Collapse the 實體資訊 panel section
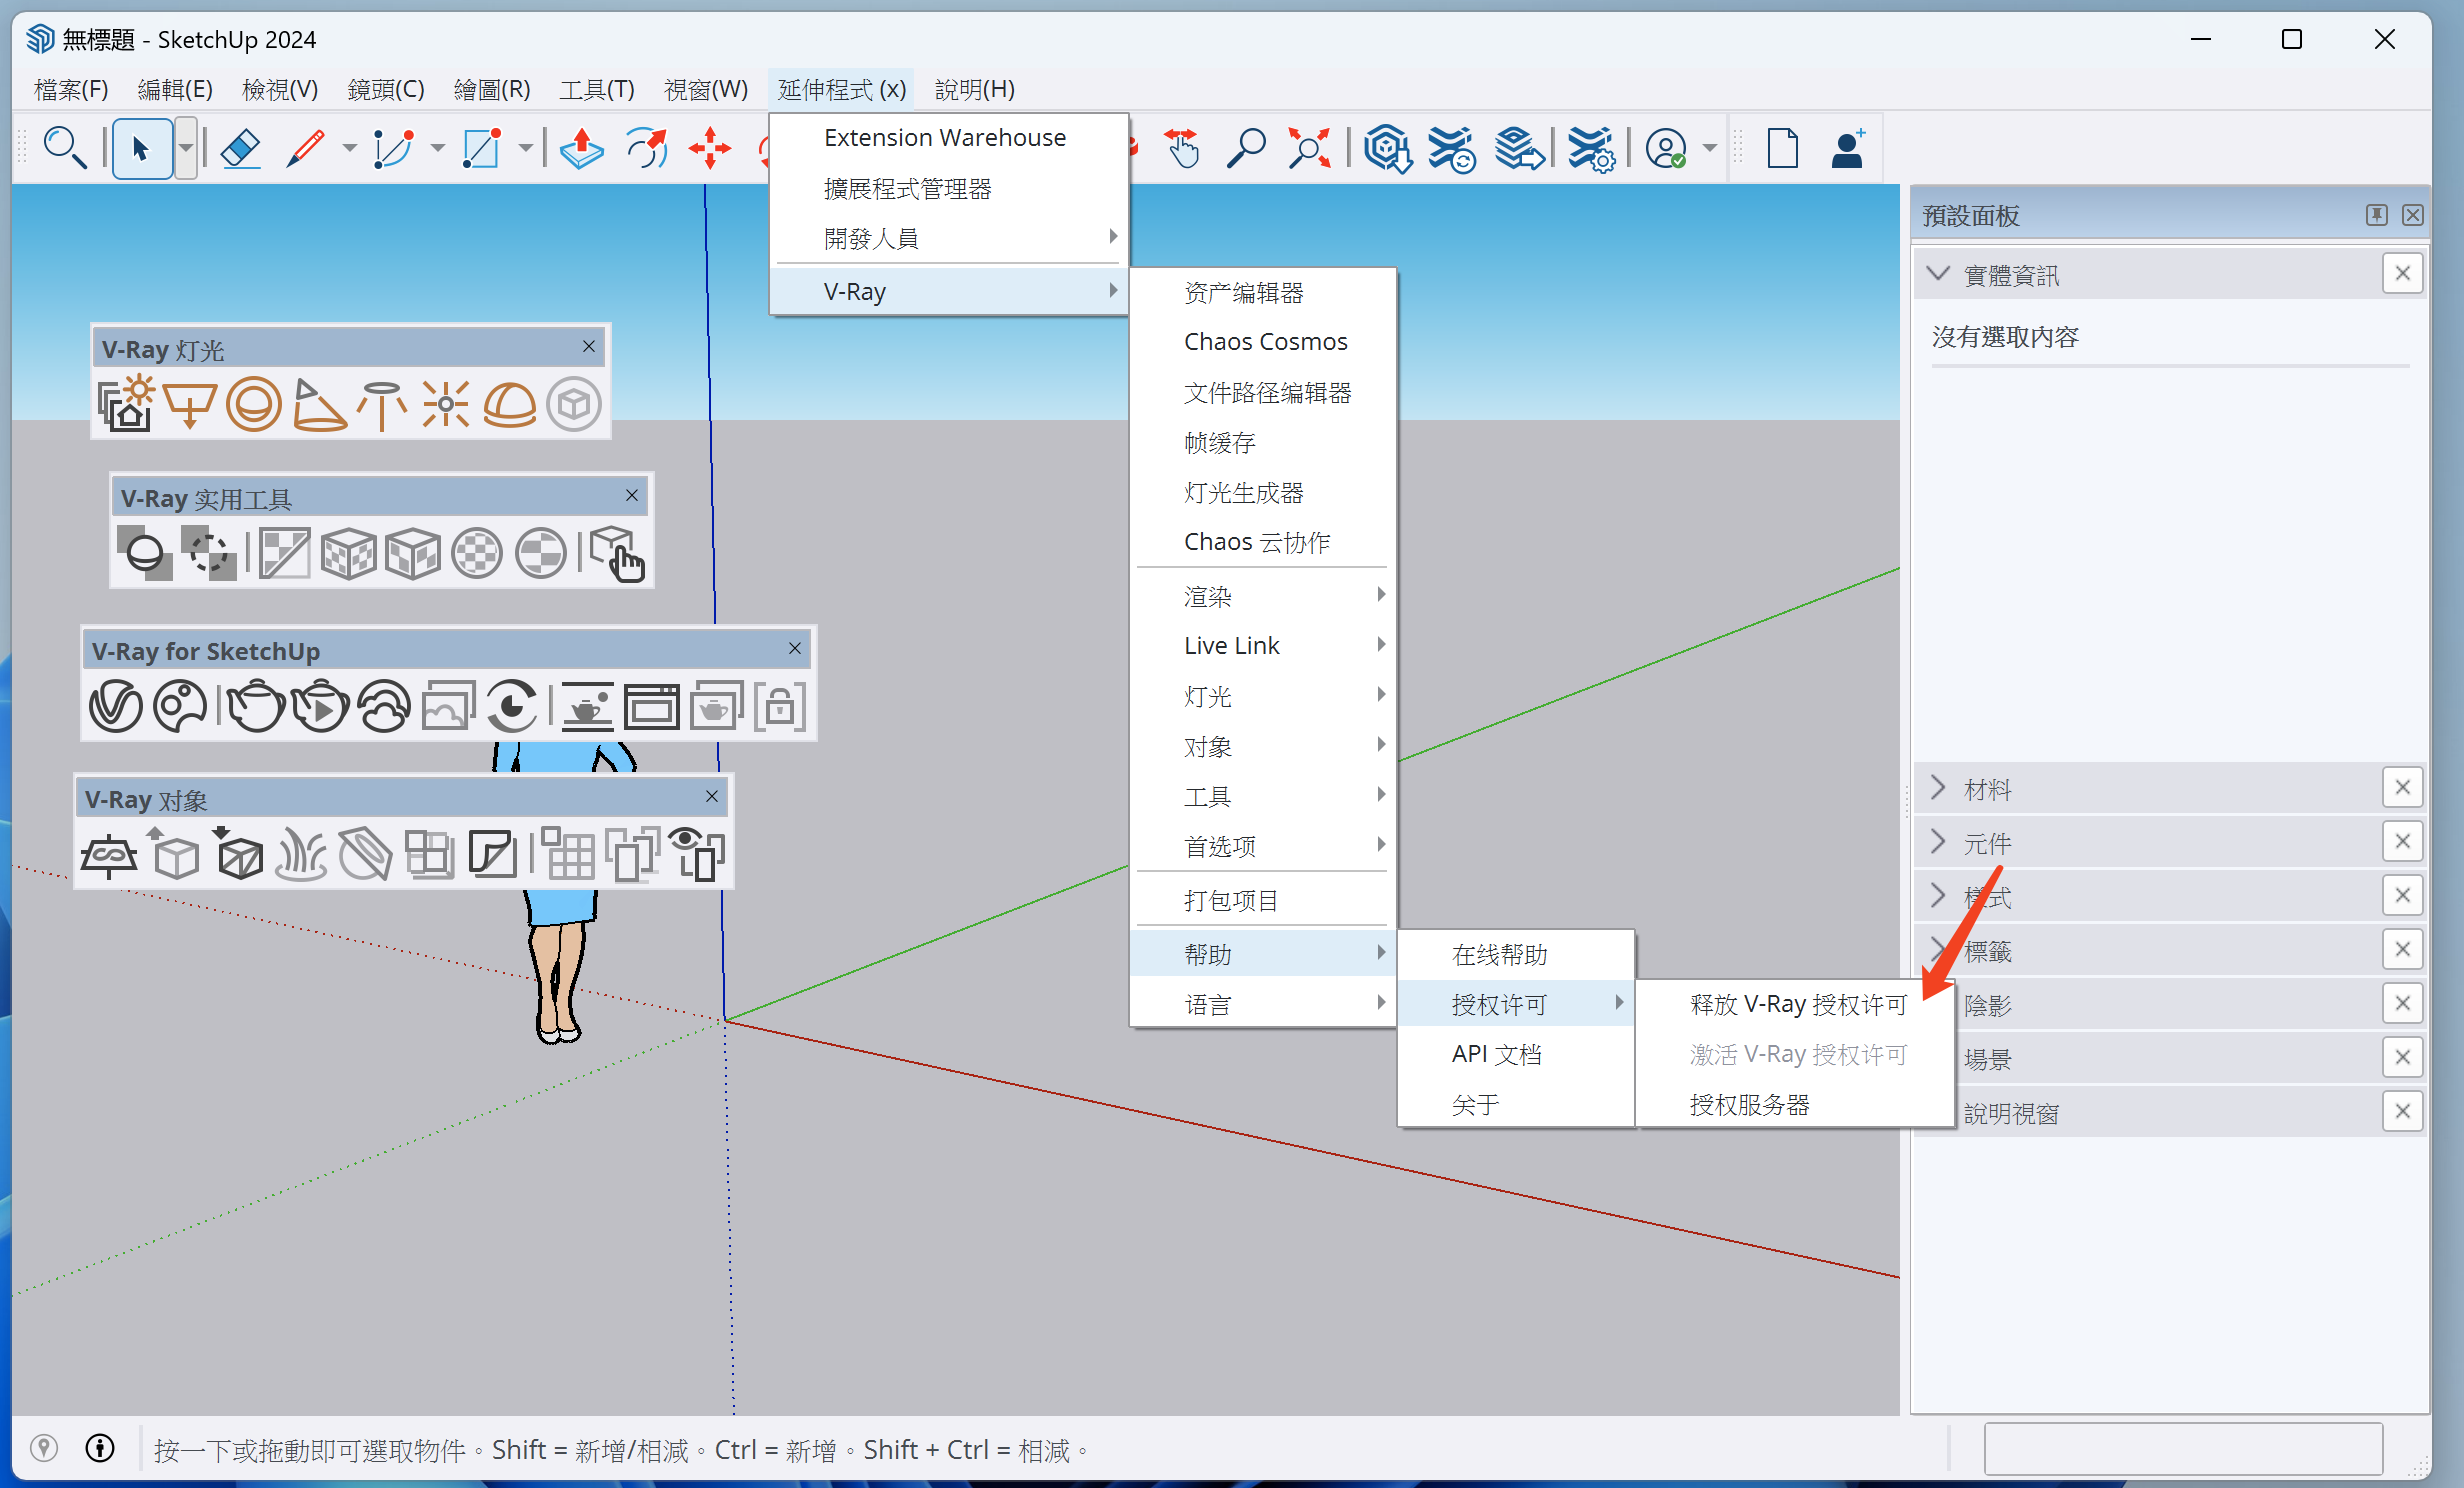Screen dimensions: 2464x1488 [x=1939, y=274]
